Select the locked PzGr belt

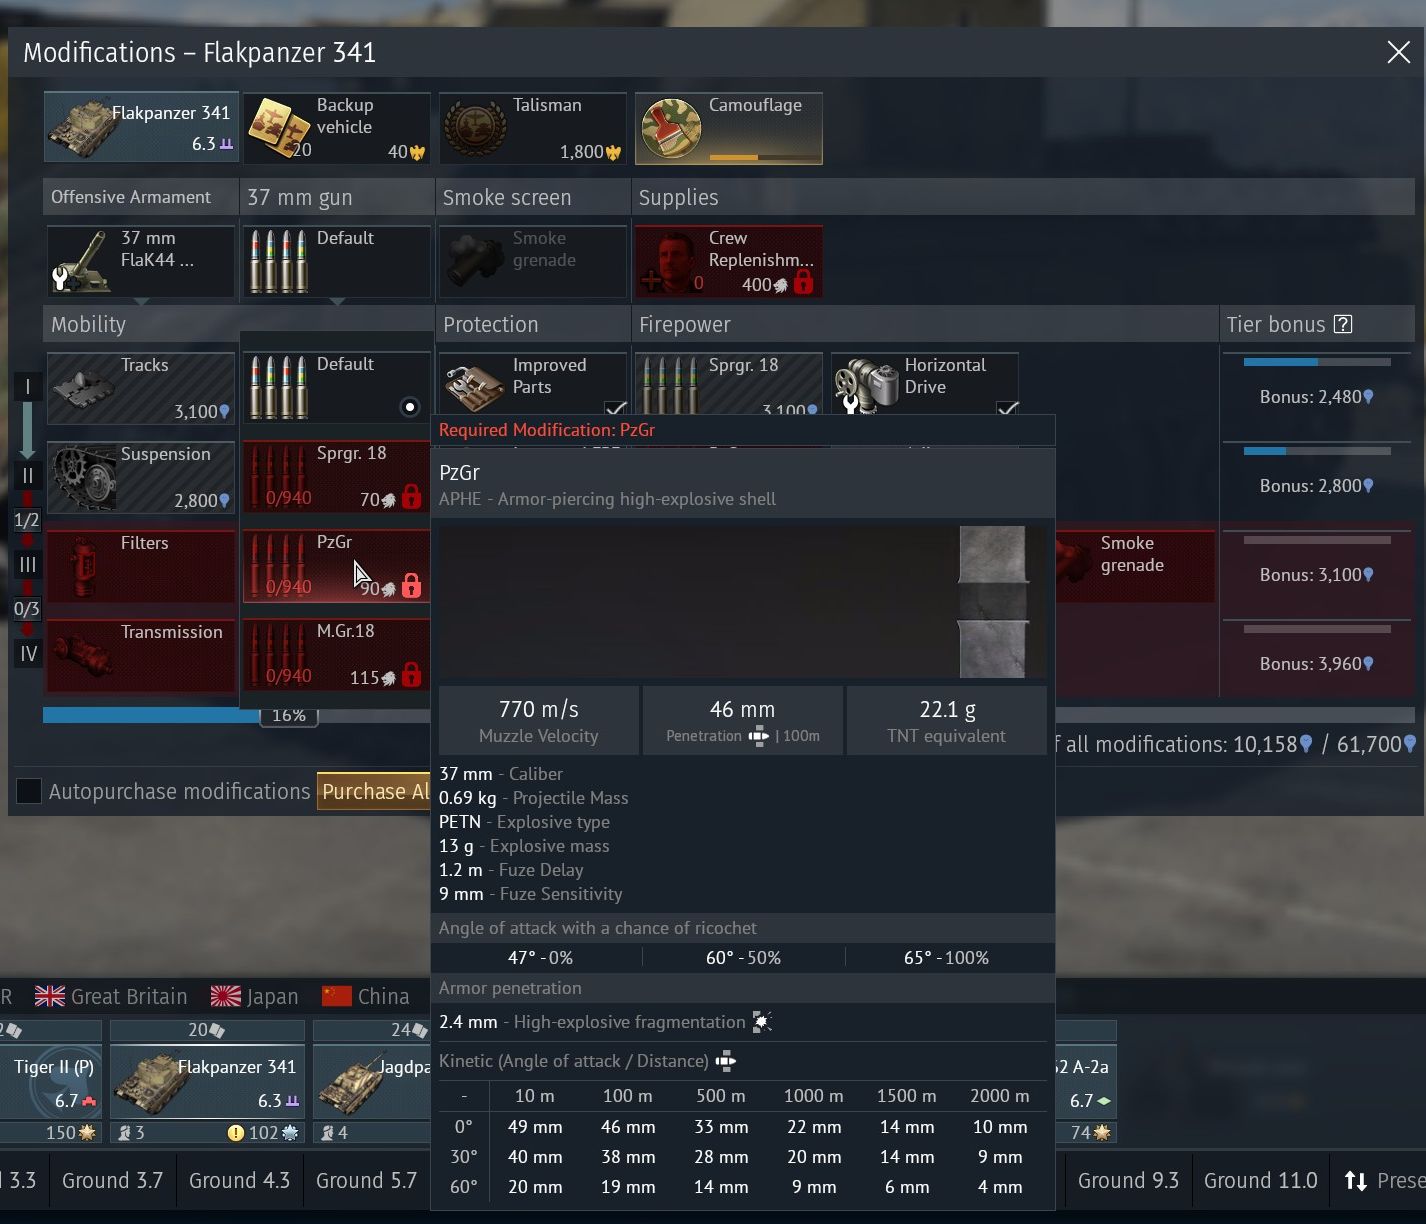coord(337,566)
